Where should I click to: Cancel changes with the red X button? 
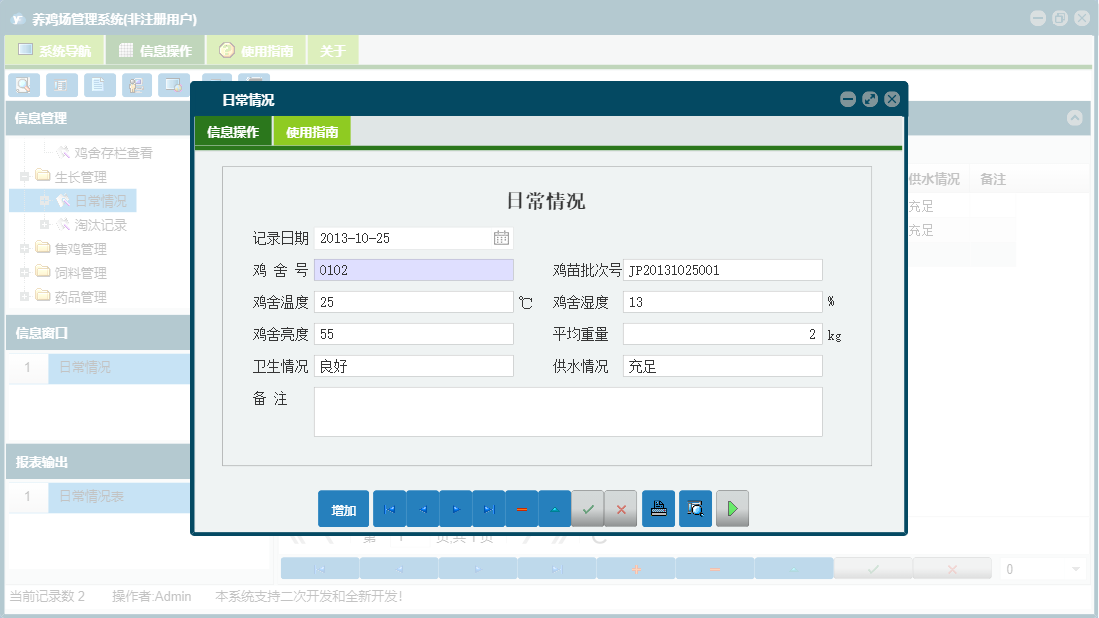click(621, 509)
